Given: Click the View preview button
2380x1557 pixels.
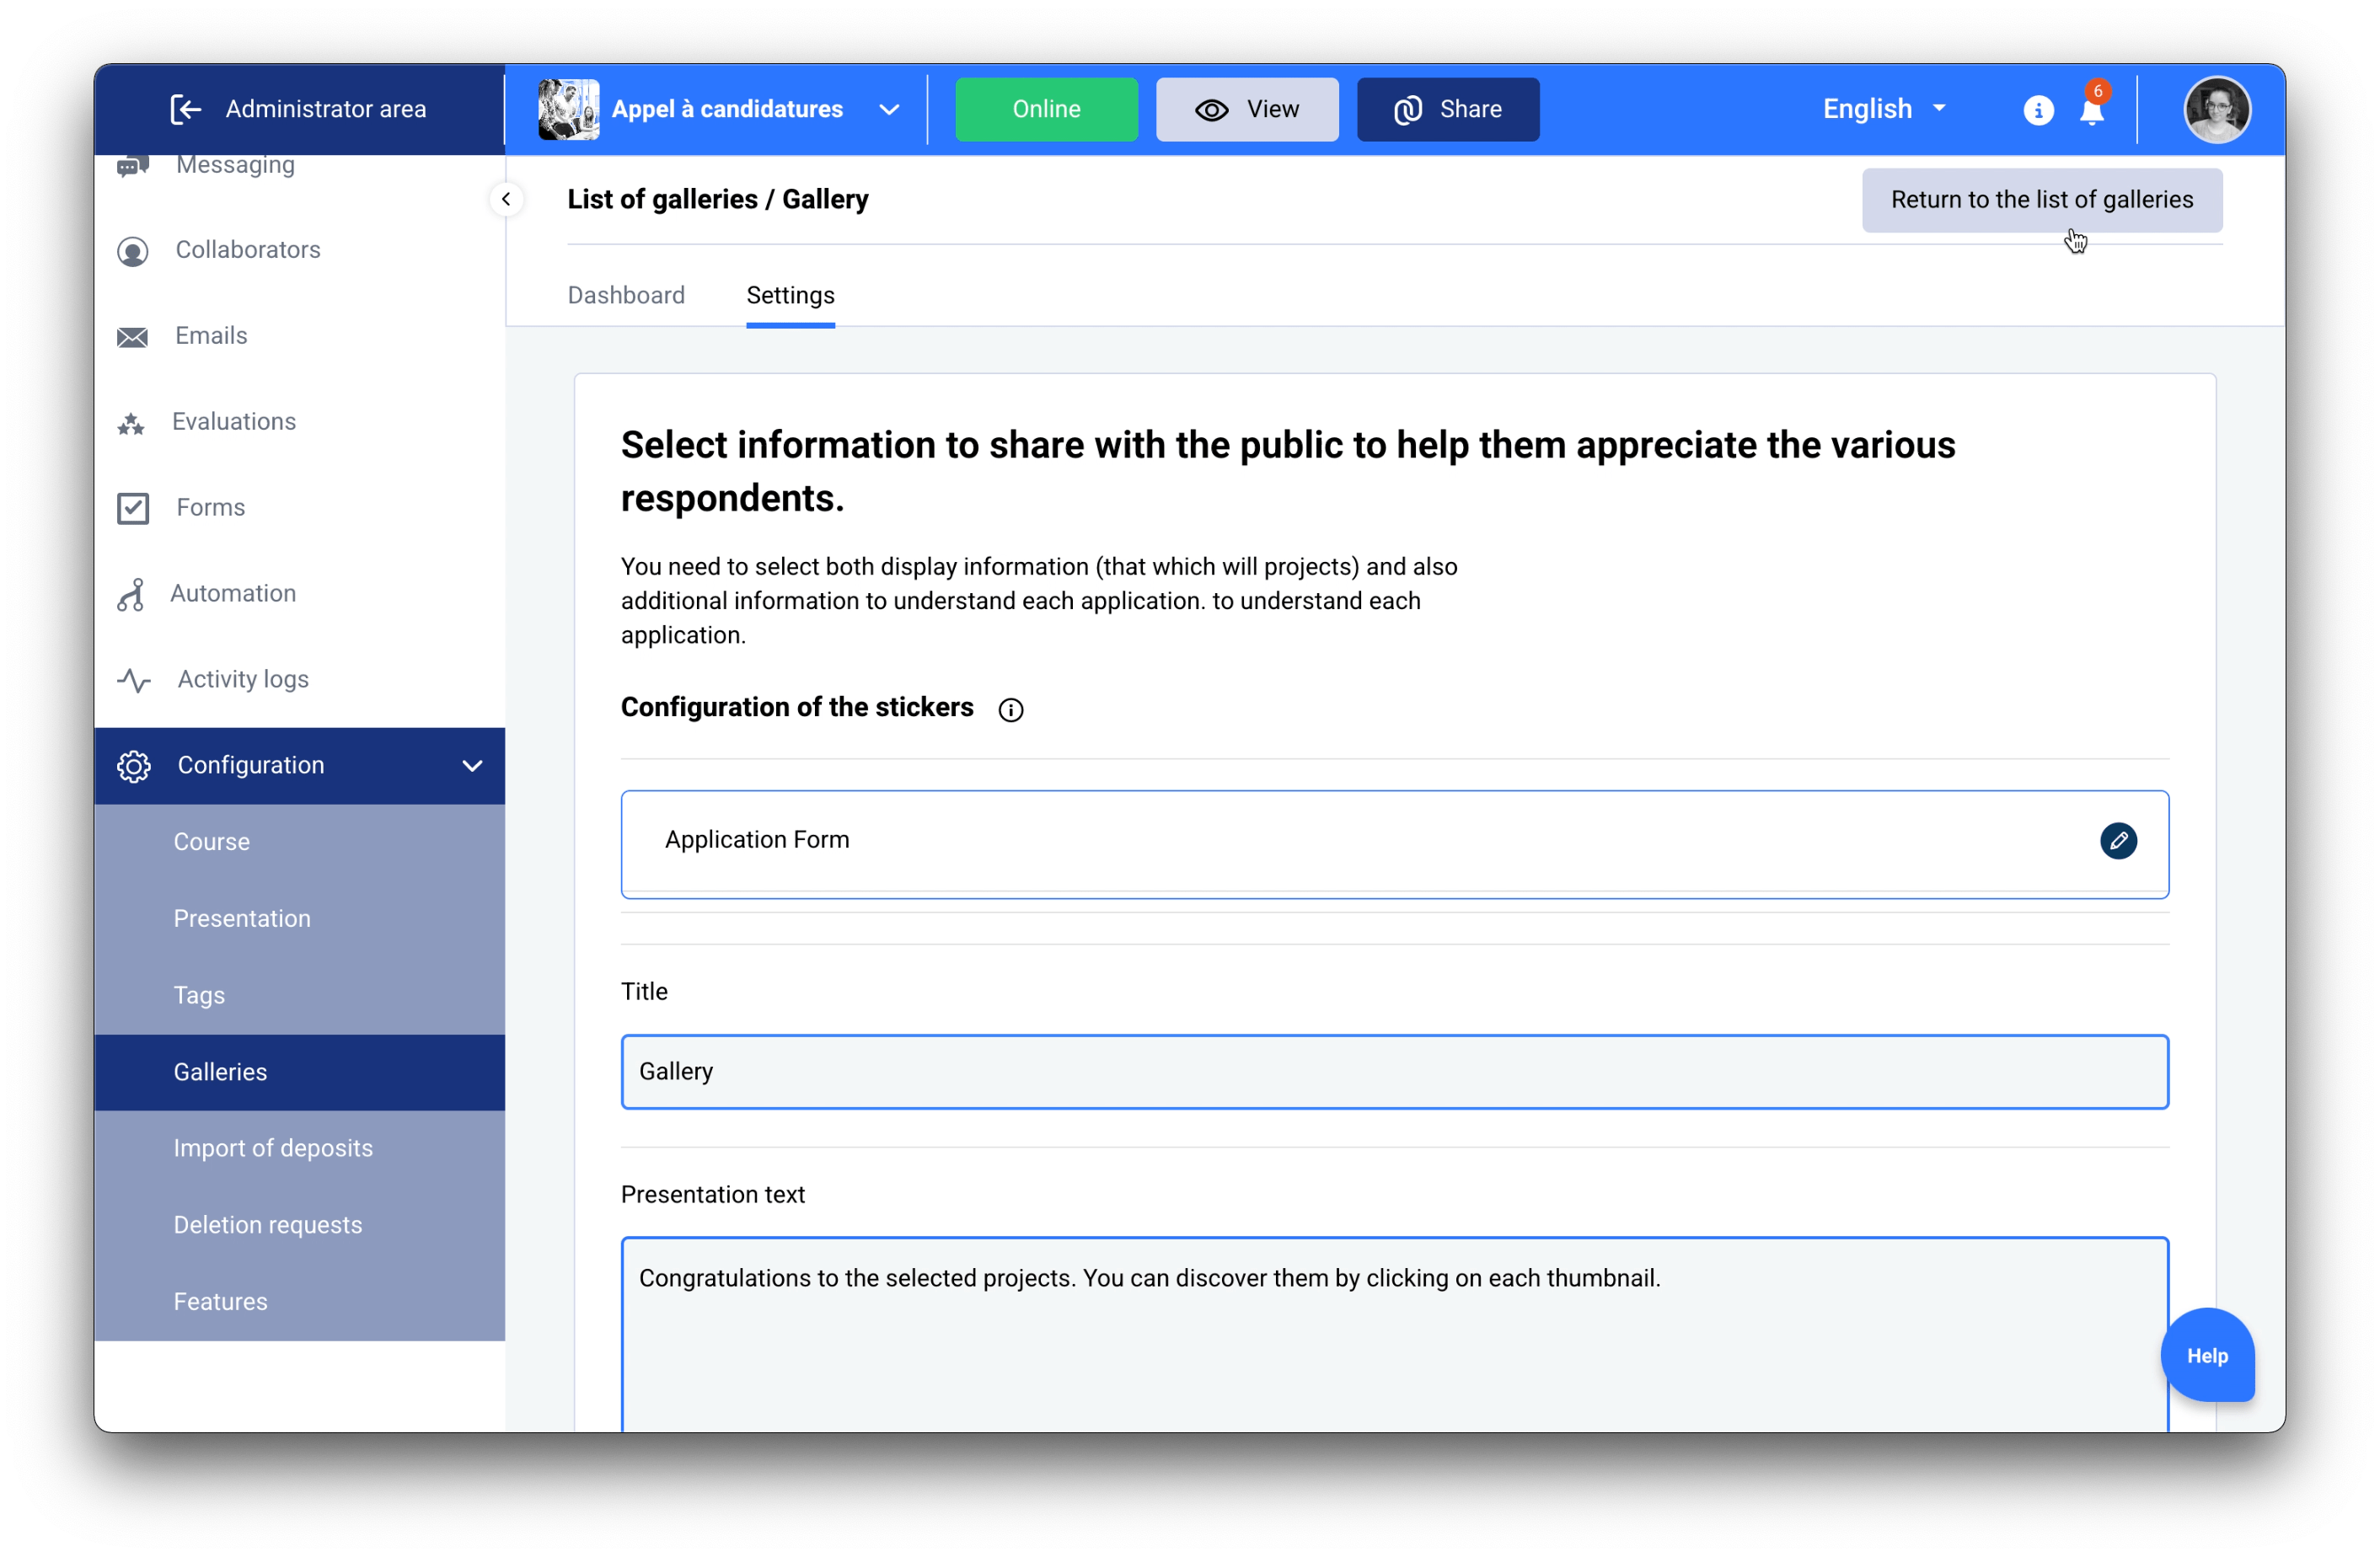Looking at the screenshot, I should [1246, 109].
